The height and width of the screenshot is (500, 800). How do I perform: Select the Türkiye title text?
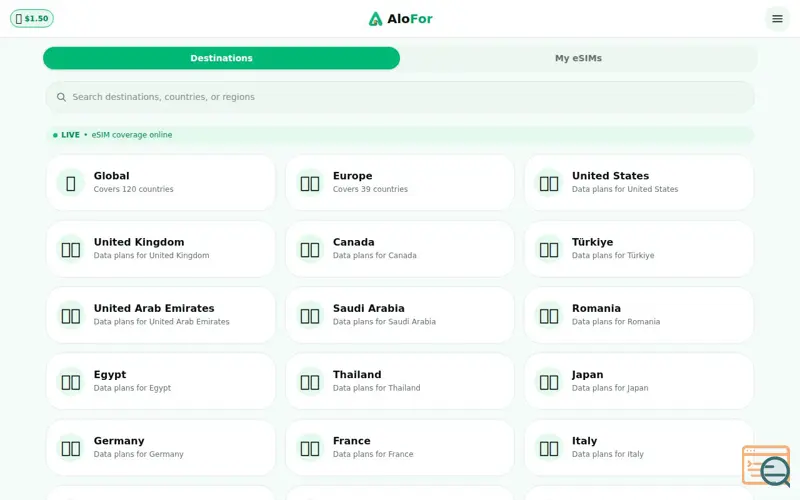[592, 242]
